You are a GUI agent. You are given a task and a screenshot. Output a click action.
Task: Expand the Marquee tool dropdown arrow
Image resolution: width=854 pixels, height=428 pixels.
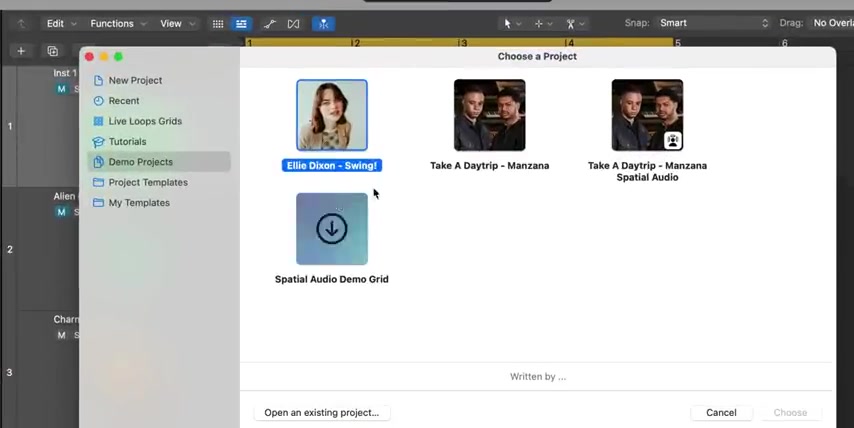click(x=550, y=24)
